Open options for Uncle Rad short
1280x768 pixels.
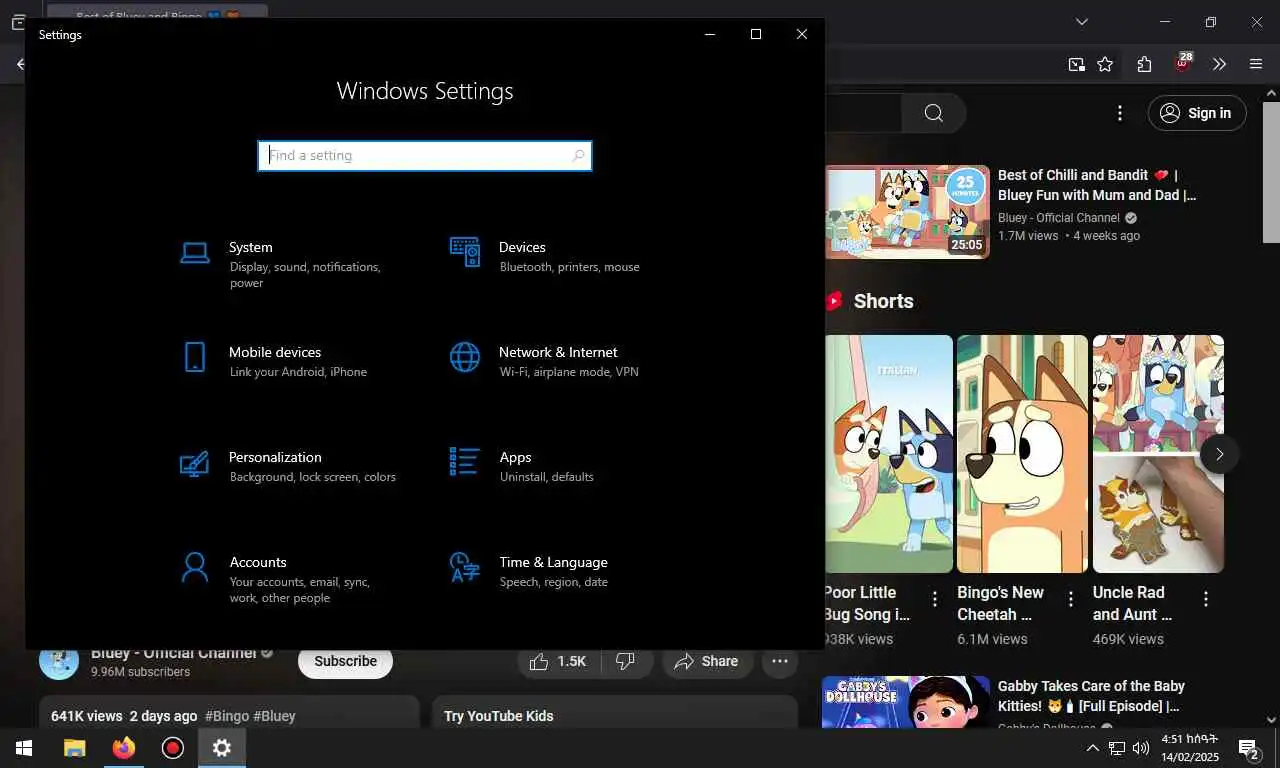click(x=1205, y=598)
